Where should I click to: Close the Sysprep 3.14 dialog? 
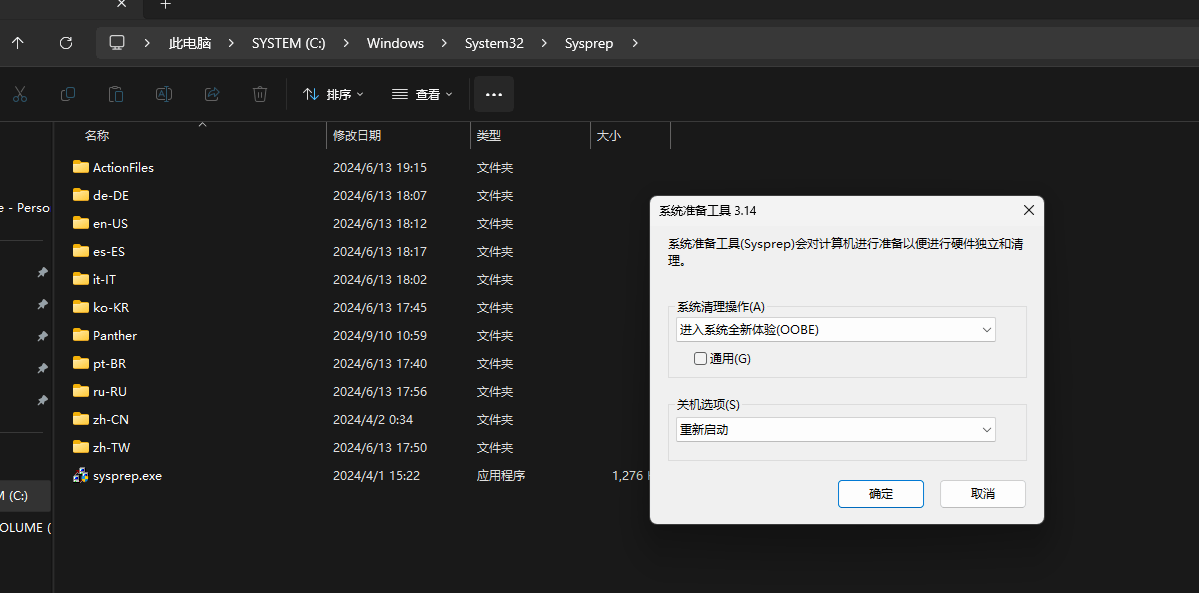click(1029, 210)
